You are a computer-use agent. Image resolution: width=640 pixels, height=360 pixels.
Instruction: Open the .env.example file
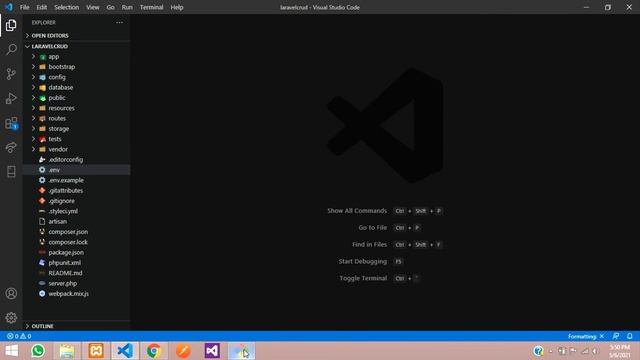(76, 180)
